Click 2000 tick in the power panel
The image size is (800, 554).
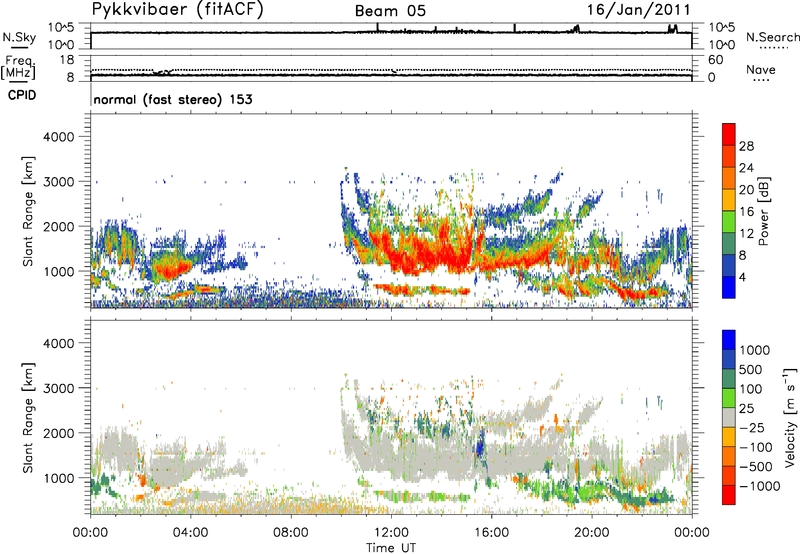click(x=58, y=226)
